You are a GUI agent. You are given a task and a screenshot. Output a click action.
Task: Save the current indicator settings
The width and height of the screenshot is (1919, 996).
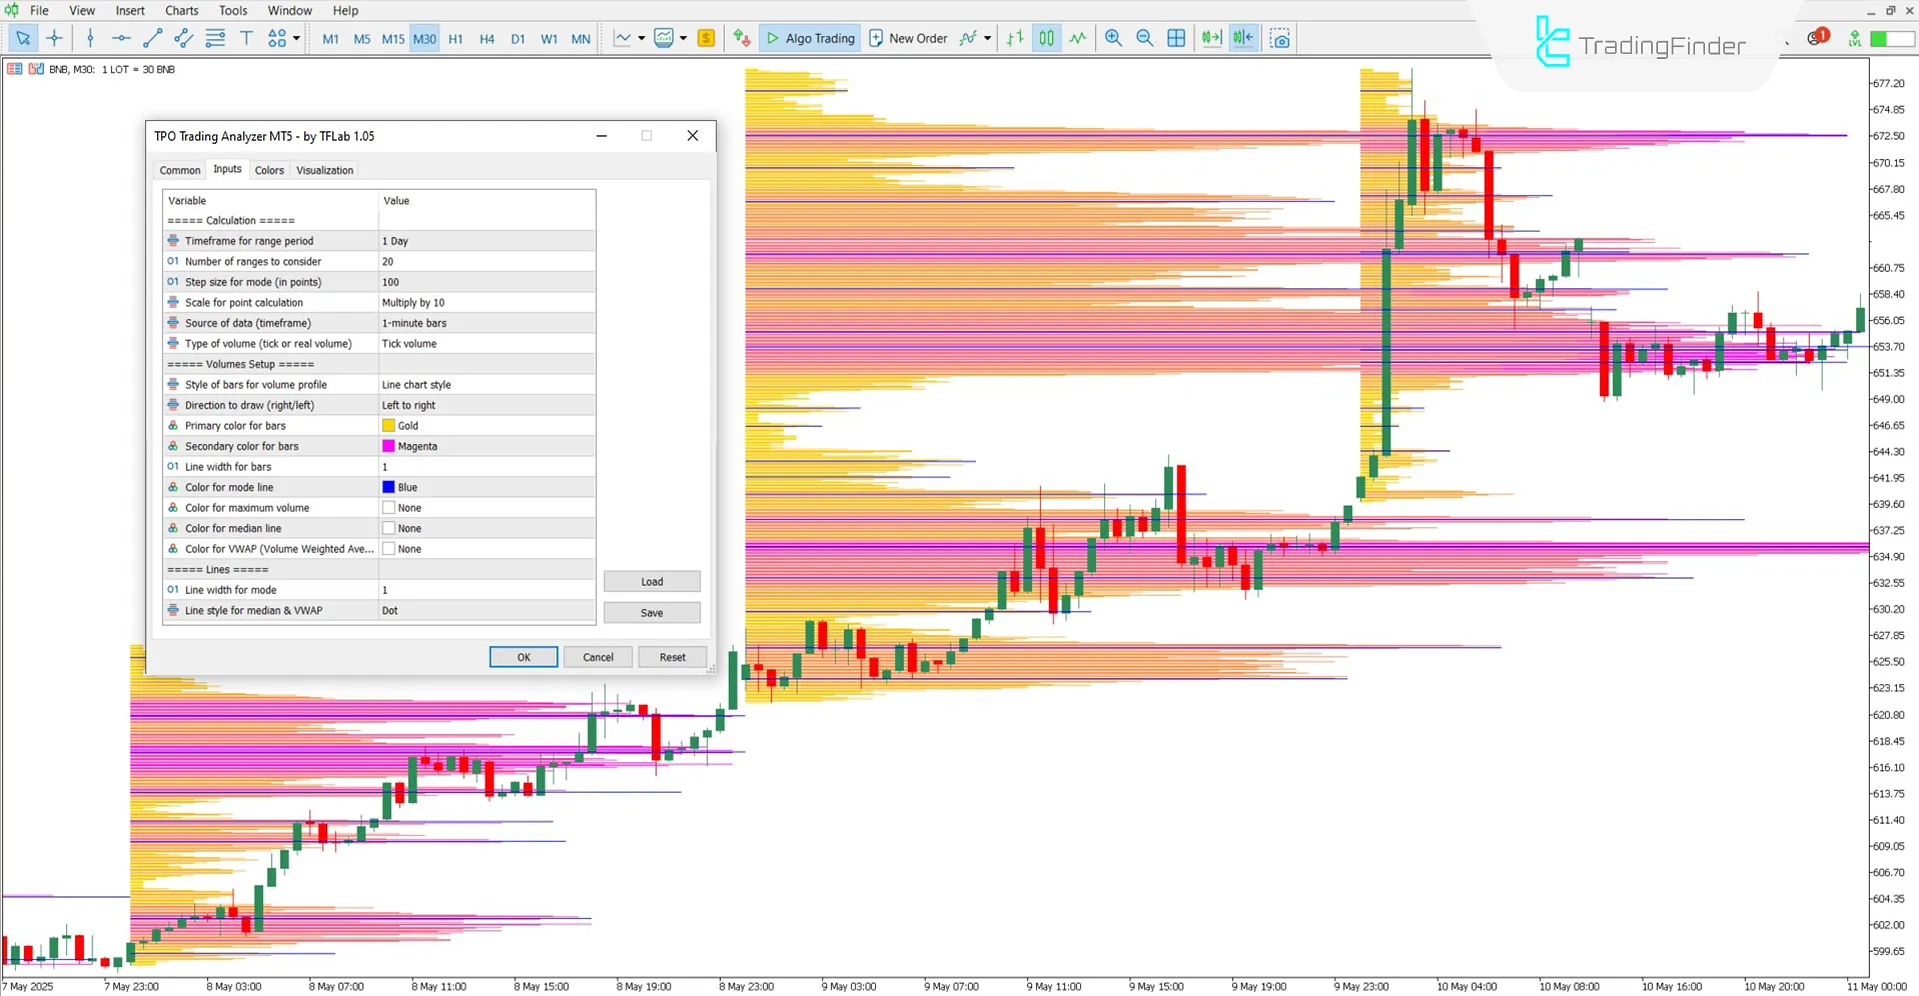[651, 612]
